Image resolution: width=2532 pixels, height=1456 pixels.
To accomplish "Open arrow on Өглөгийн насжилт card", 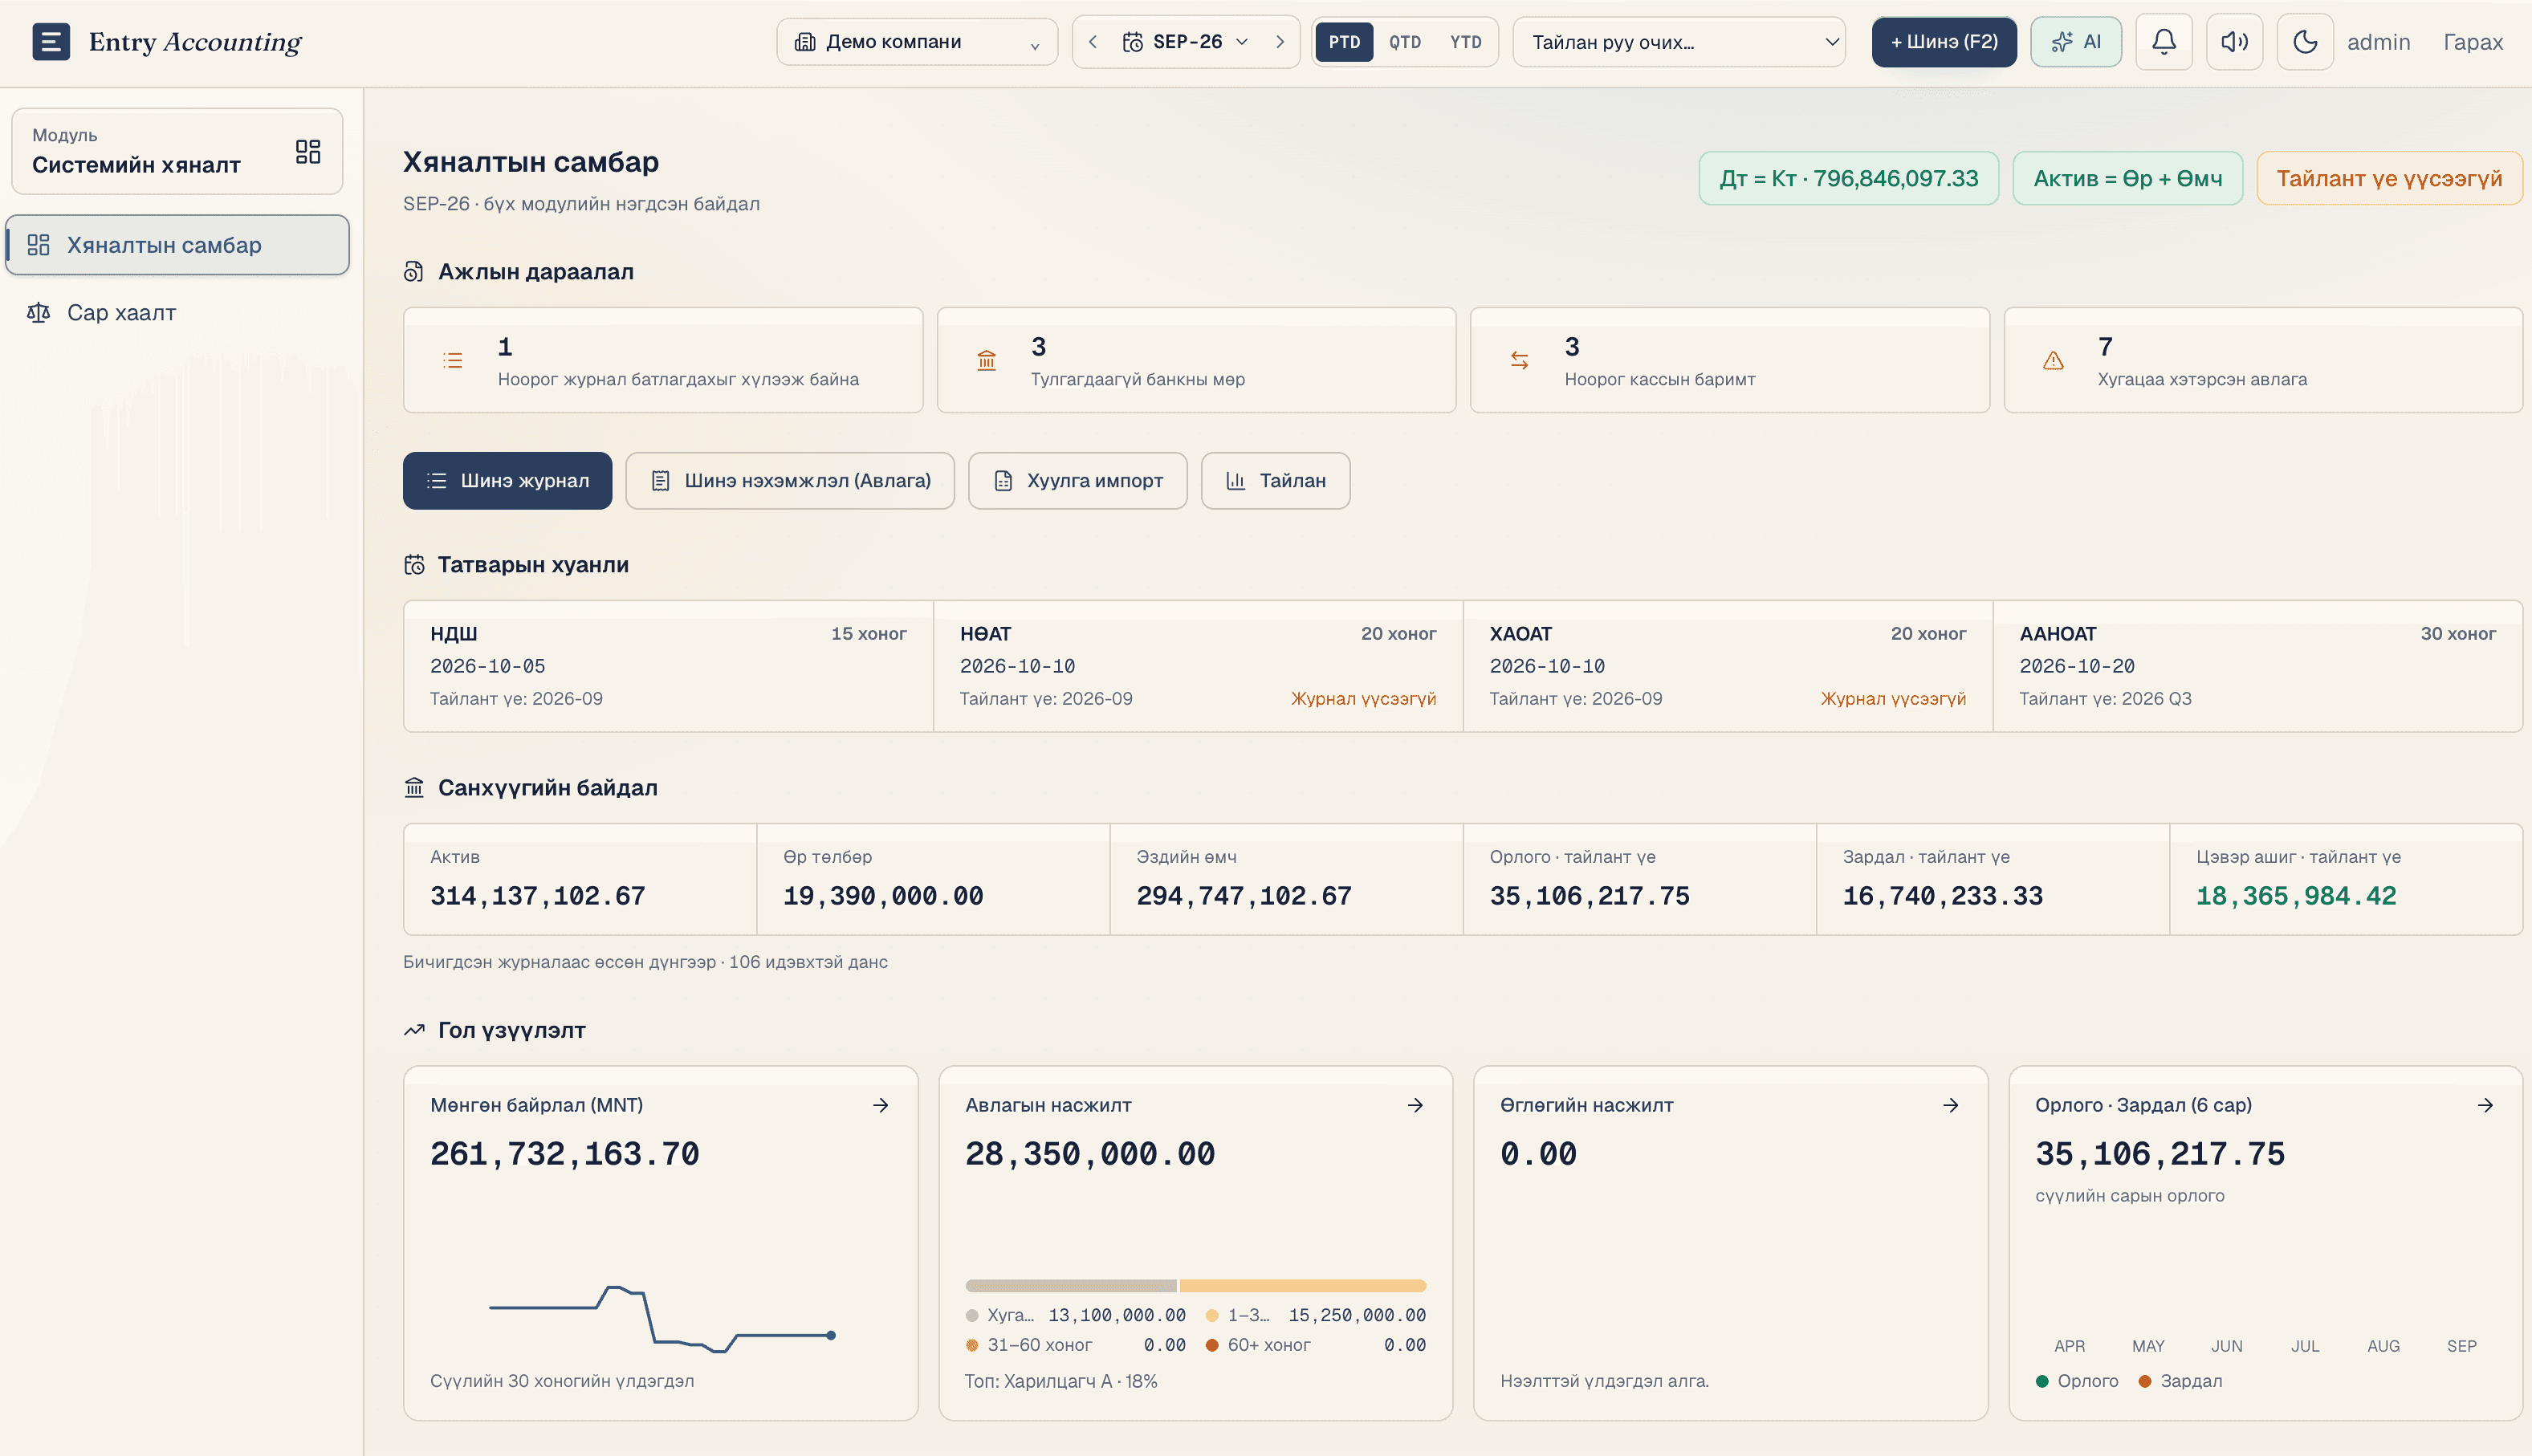I will [x=1950, y=1105].
